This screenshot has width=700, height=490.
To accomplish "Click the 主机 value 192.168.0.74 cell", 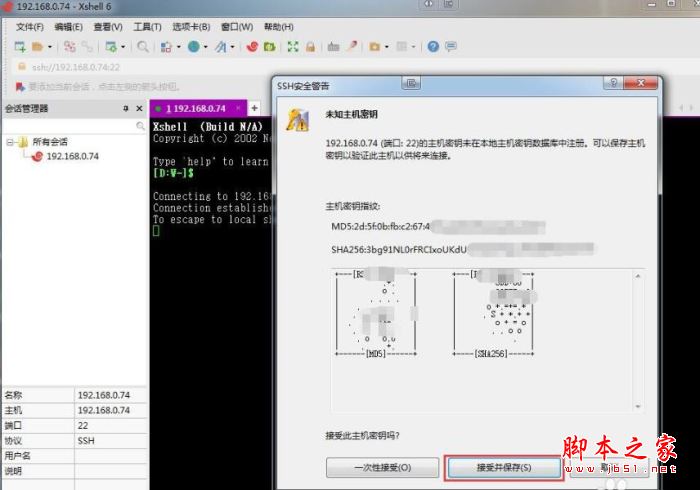I will (x=110, y=411).
